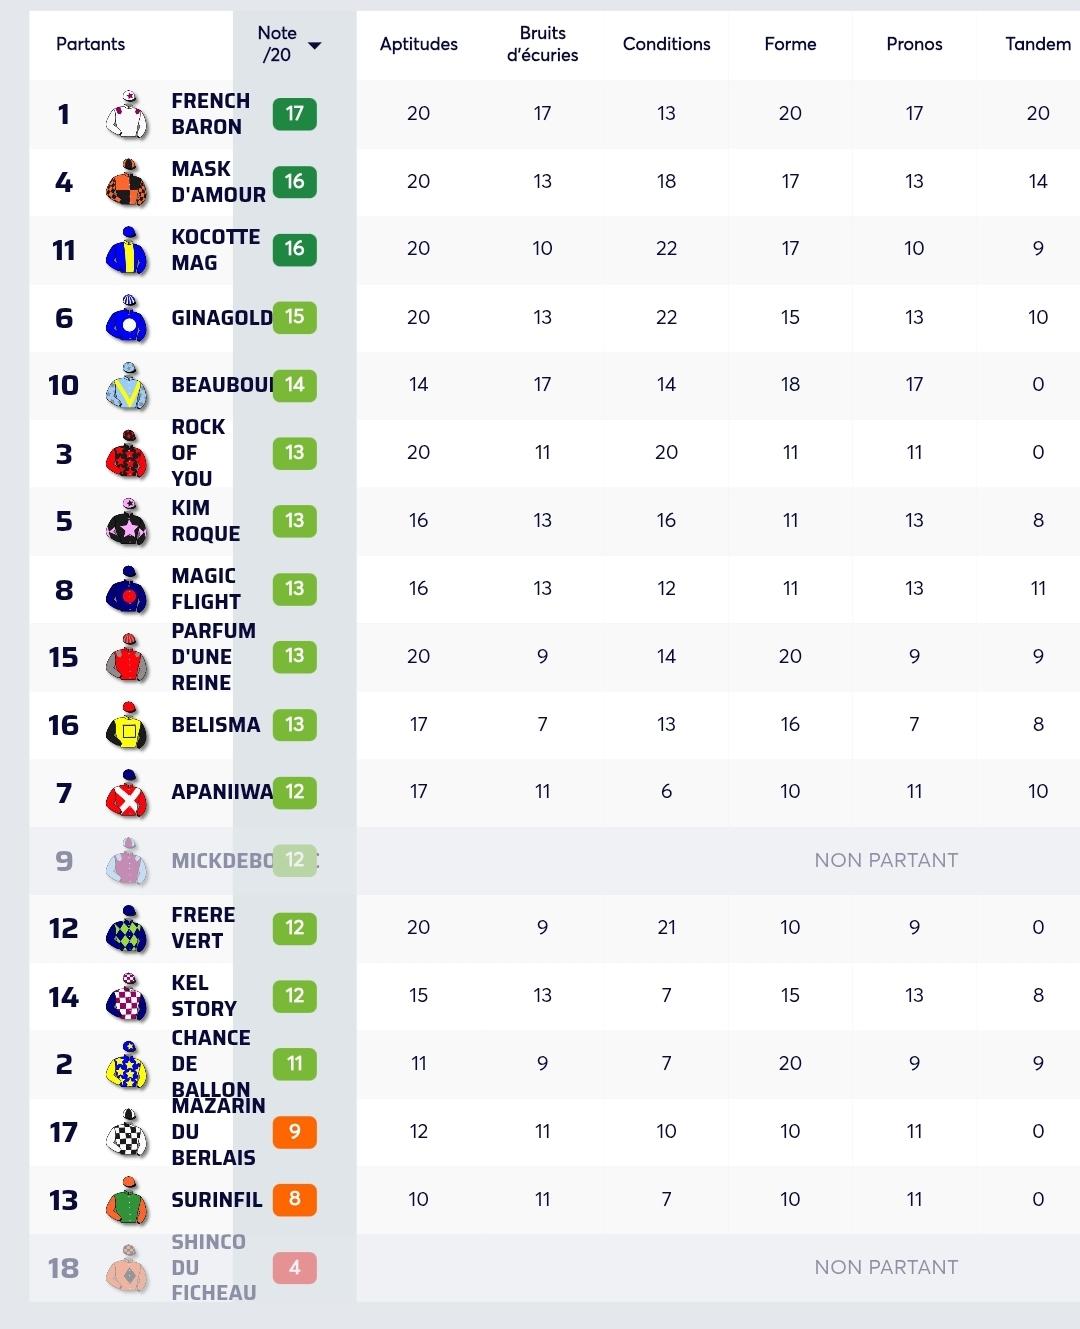Click Mazarin du Berlais' checkered jockey silk
Screen dimensions: 1080x1329
pos(127,1132)
